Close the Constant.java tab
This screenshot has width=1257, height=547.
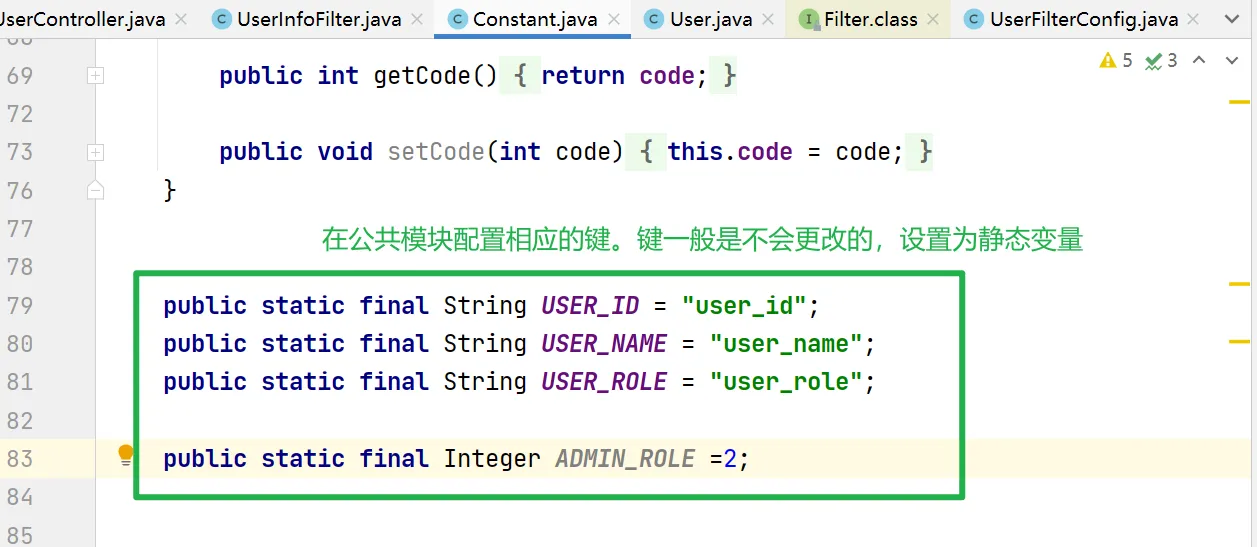click(614, 19)
